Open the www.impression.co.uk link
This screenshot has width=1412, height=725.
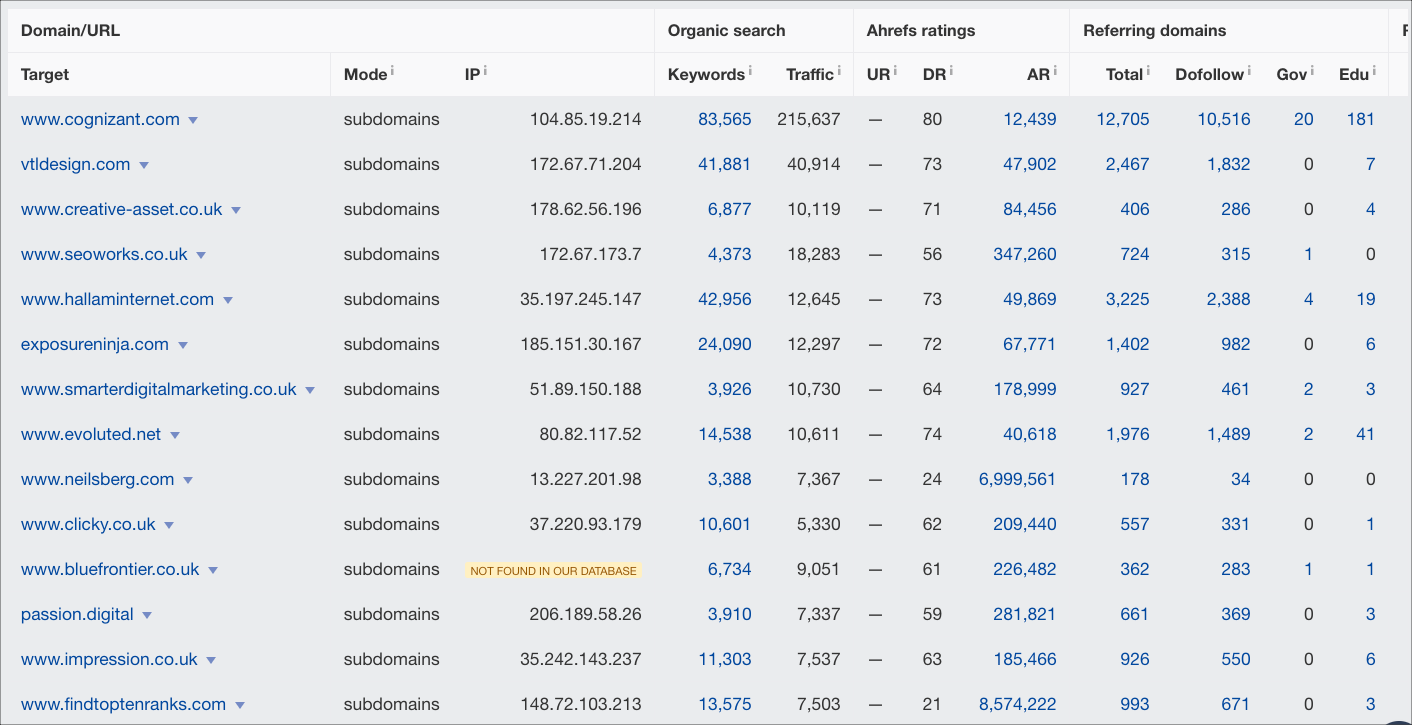click(x=109, y=660)
